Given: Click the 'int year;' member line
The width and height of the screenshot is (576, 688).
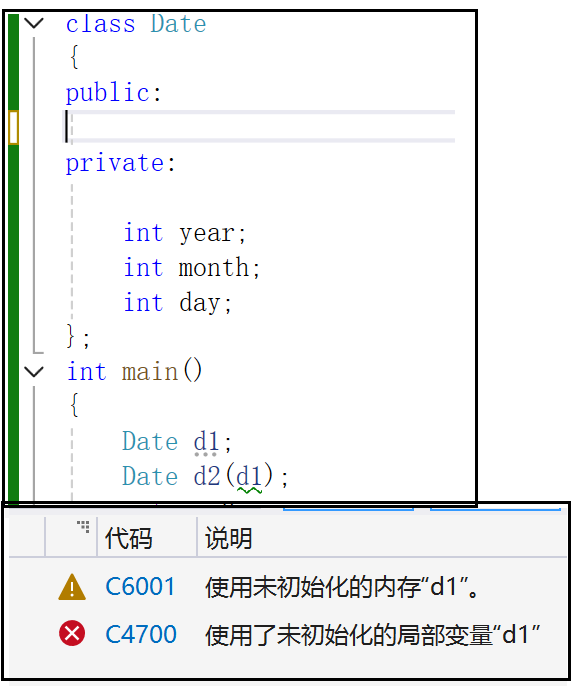Looking at the screenshot, I should pyautogui.click(x=185, y=233).
